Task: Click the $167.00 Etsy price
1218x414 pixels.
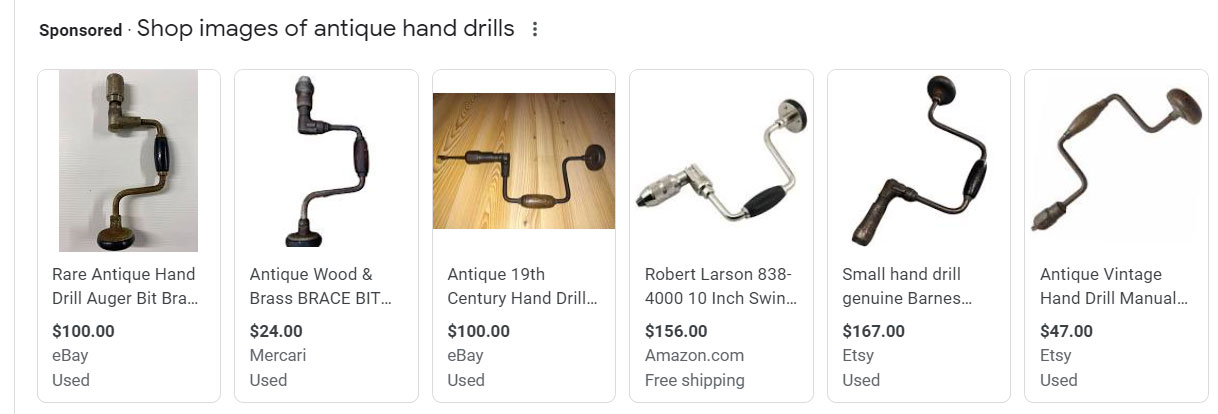Action: [x=874, y=331]
